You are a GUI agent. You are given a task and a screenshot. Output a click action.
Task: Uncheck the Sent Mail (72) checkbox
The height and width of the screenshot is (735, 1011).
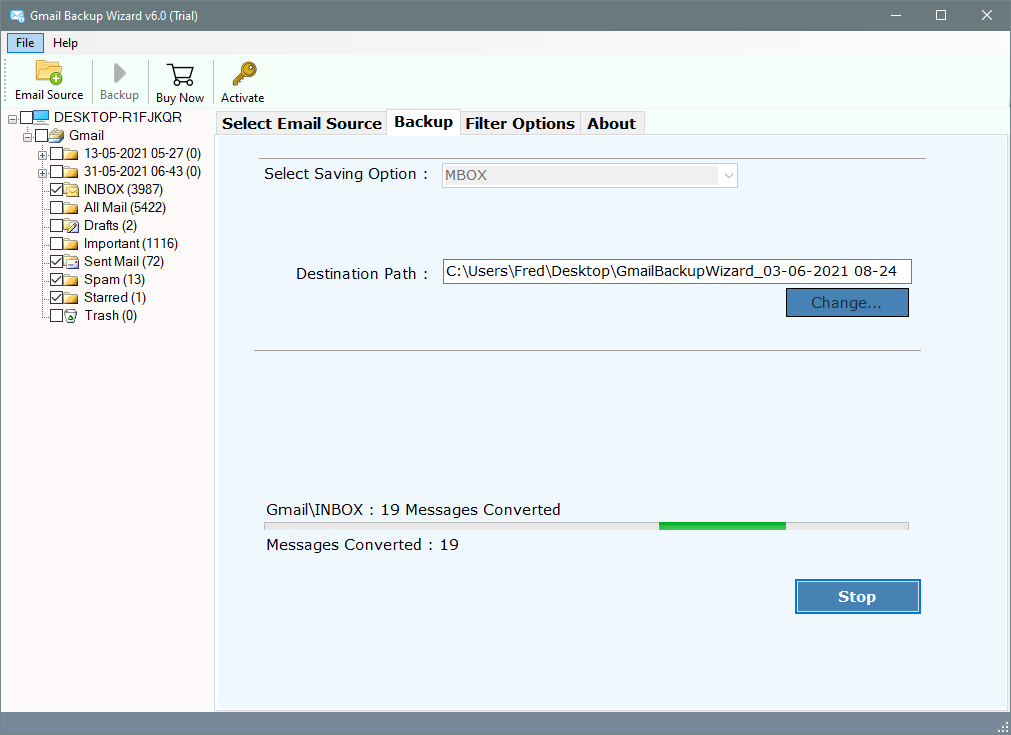pyautogui.click(x=56, y=262)
